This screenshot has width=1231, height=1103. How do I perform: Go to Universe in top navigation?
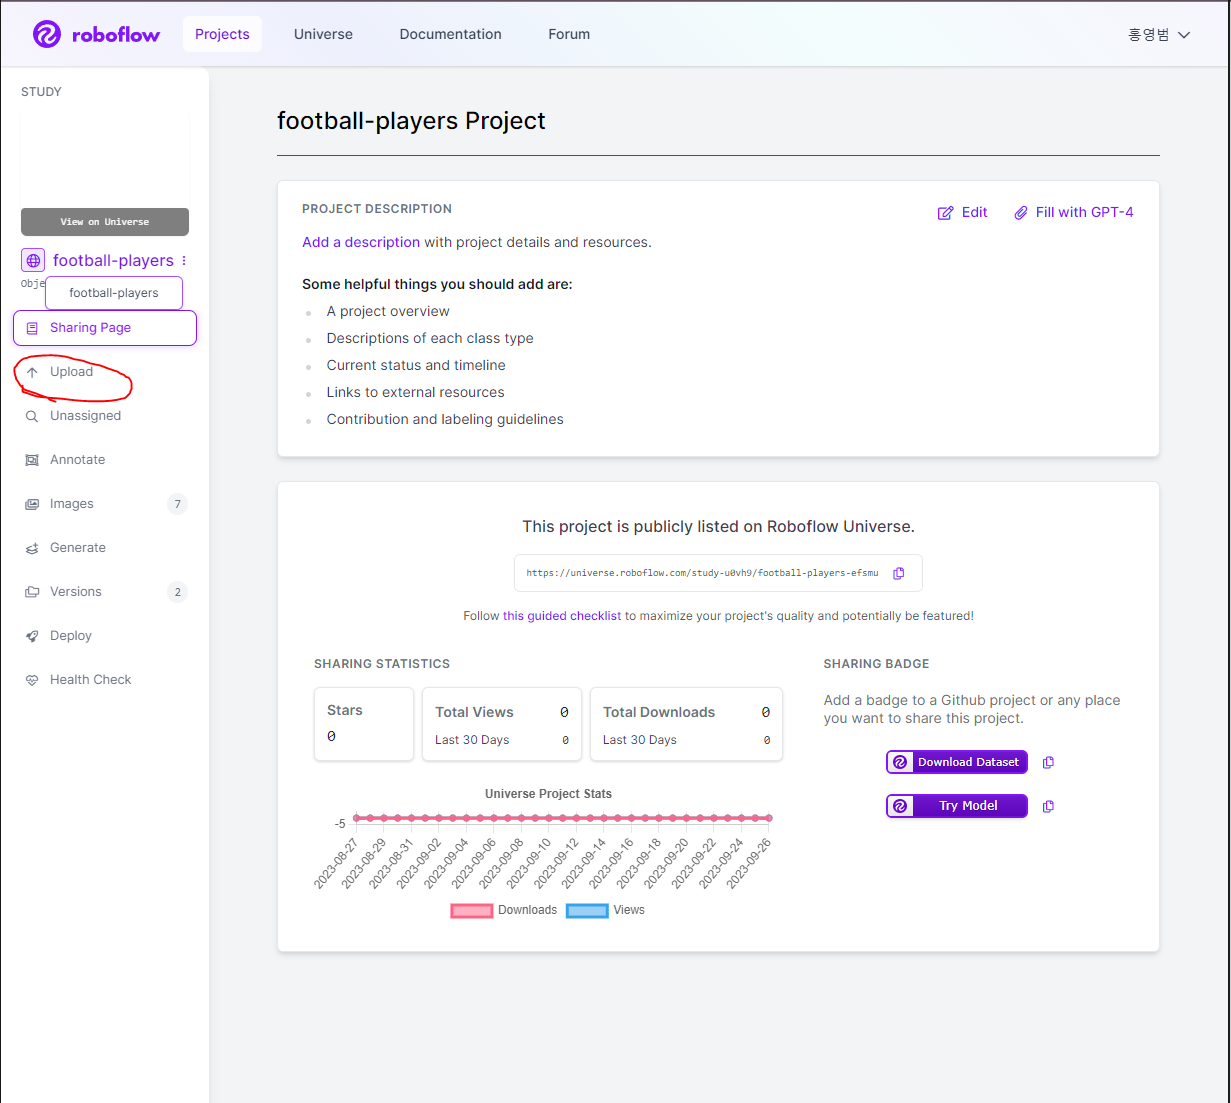click(x=323, y=34)
